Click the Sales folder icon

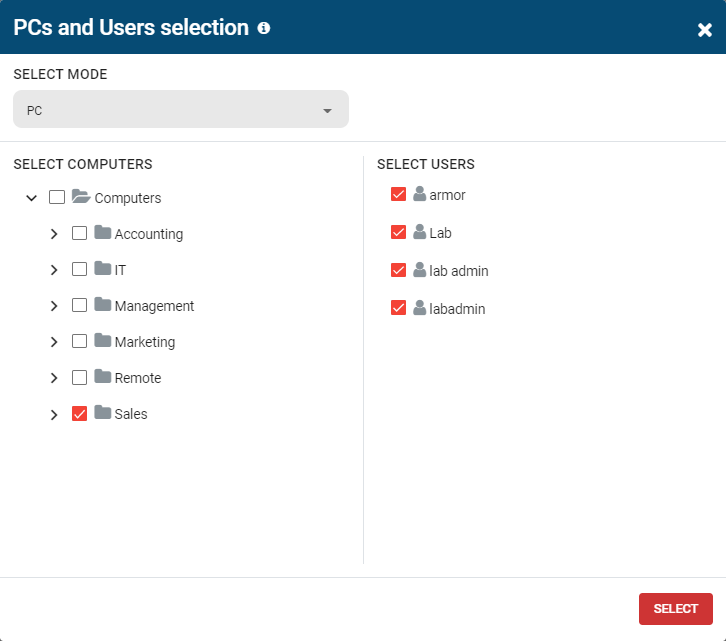coord(102,413)
